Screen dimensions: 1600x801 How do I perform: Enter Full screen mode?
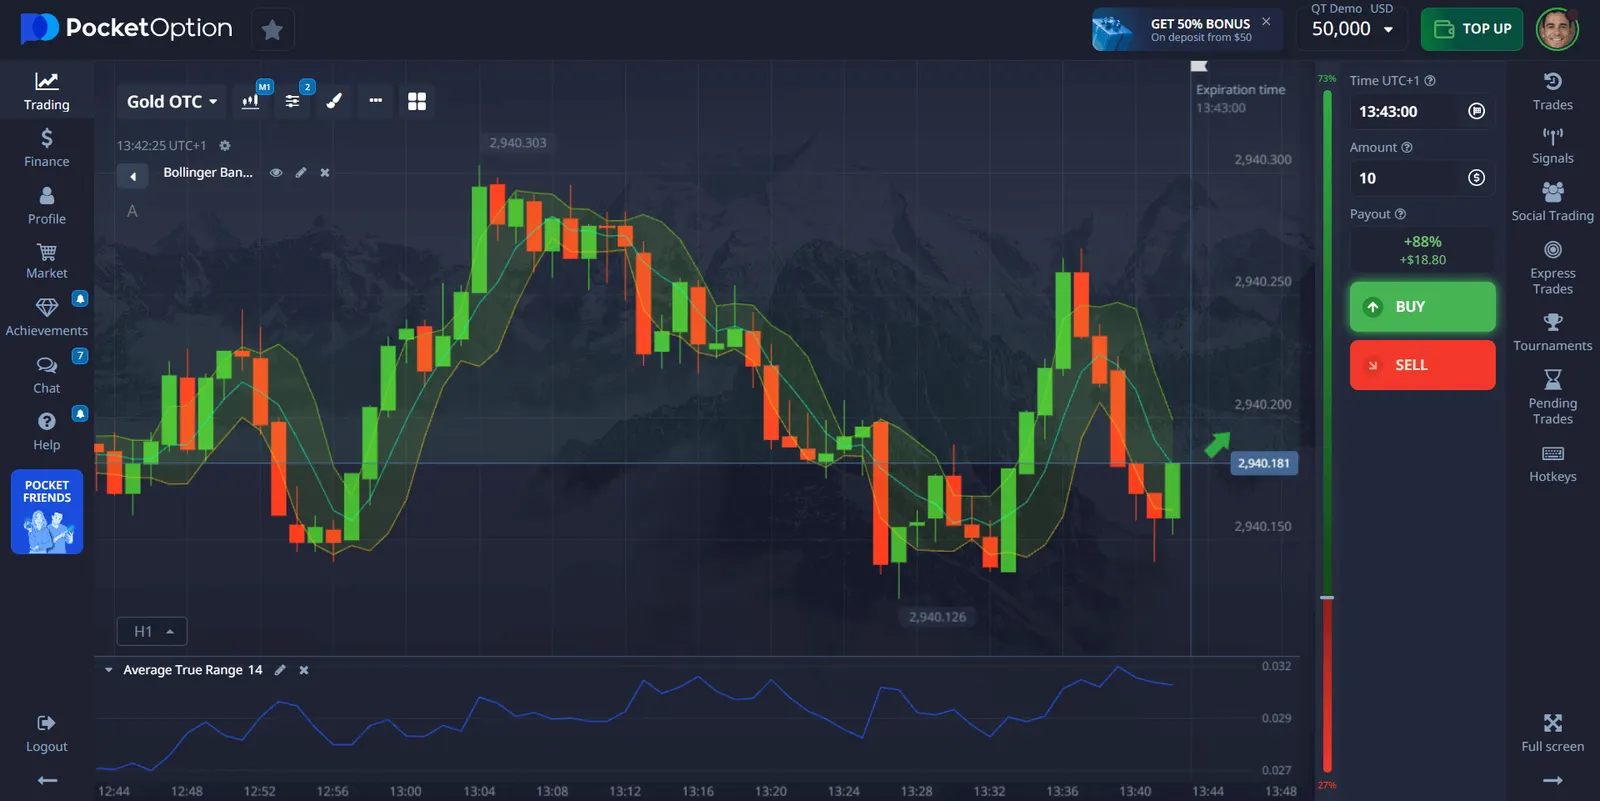point(1552,732)
